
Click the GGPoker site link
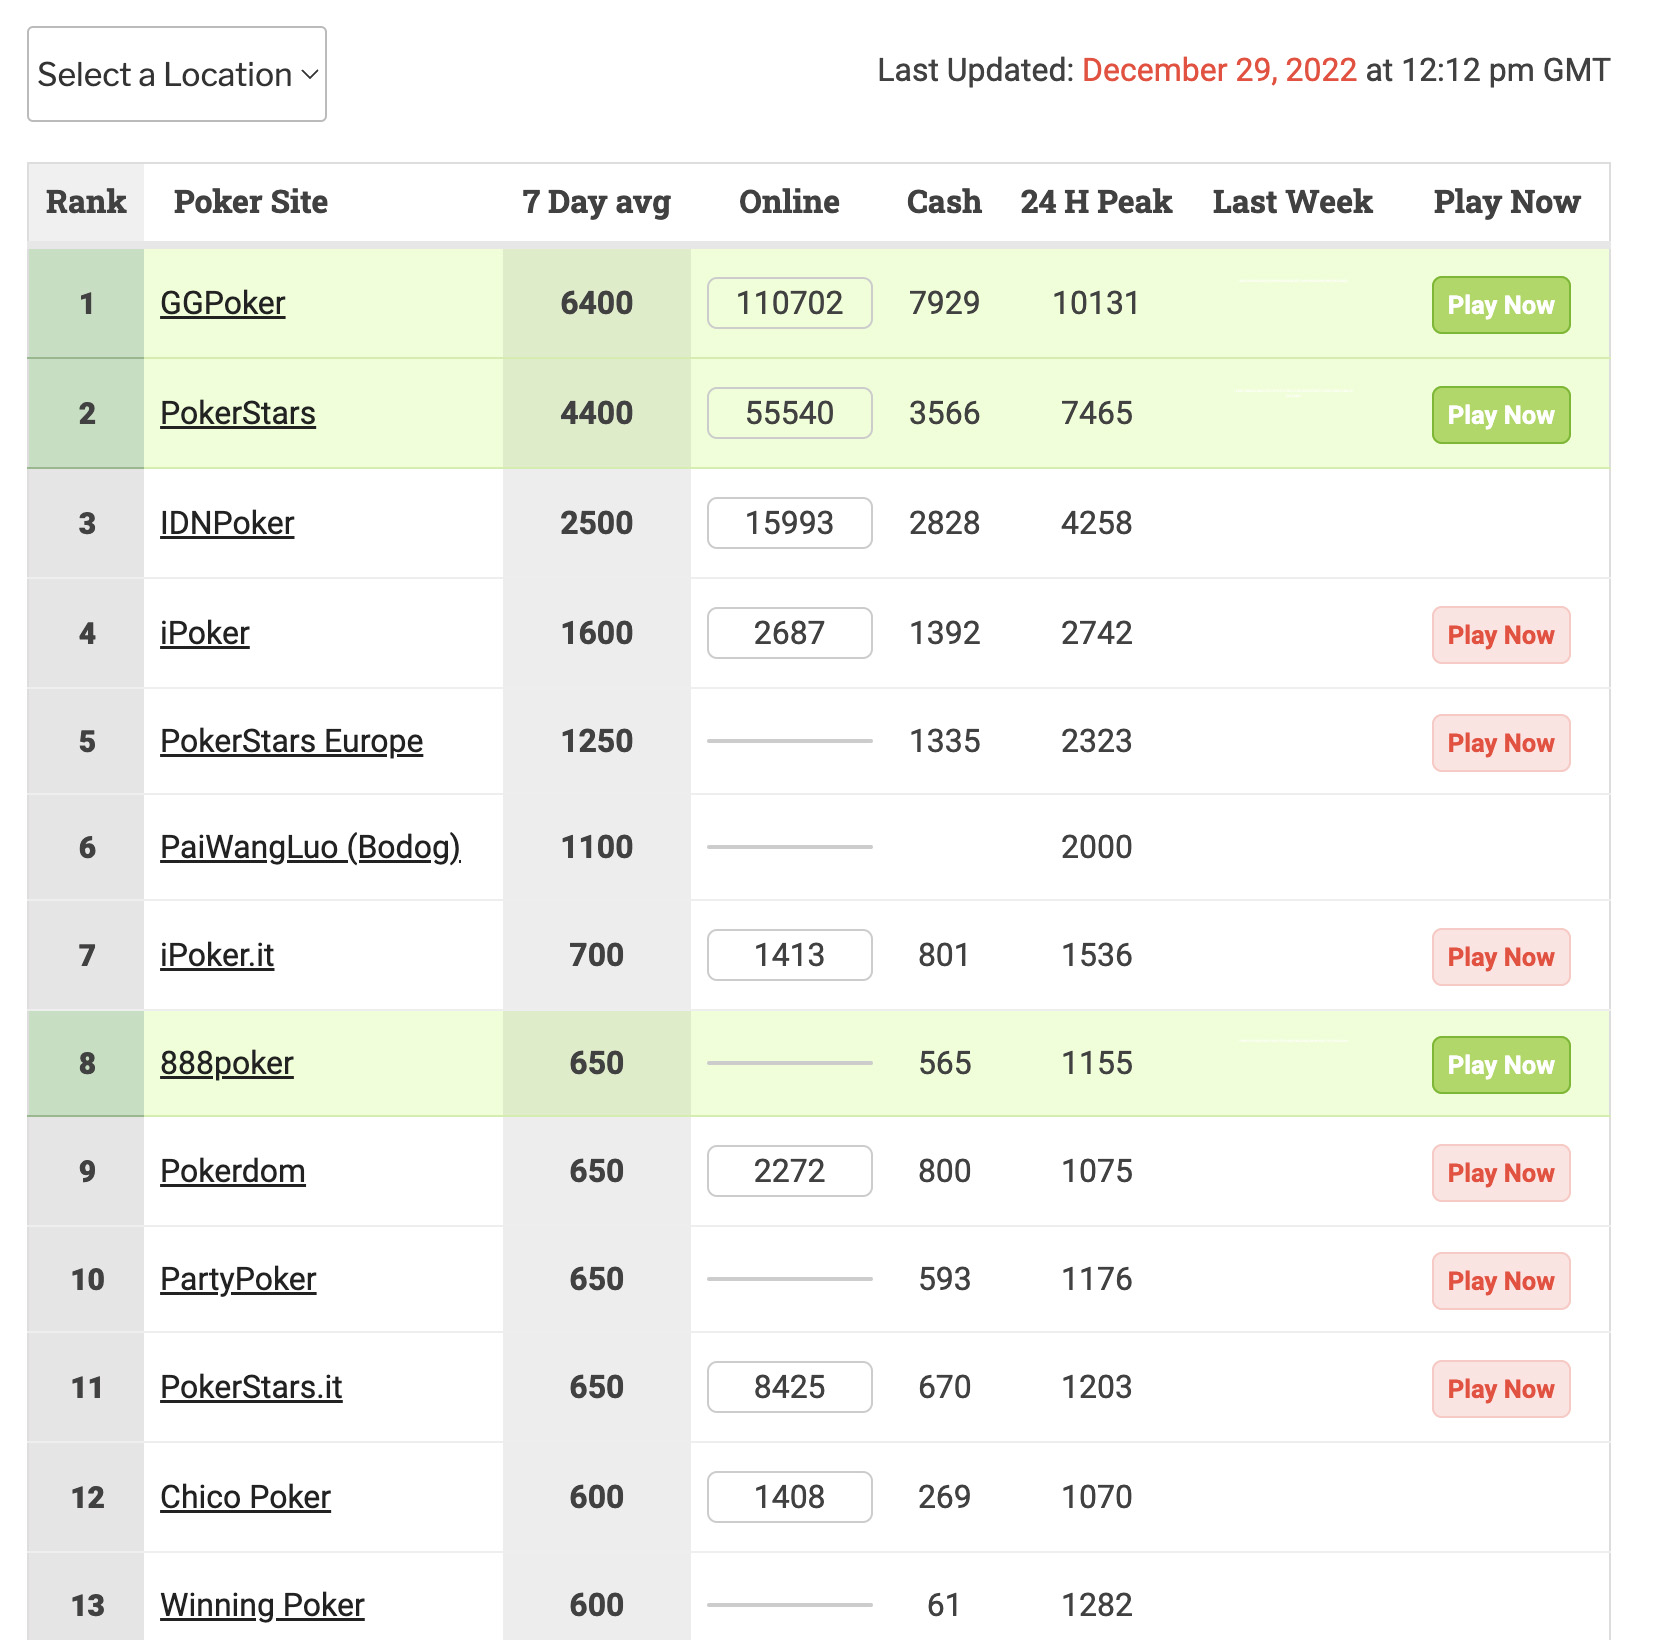(x=223, y=303)
